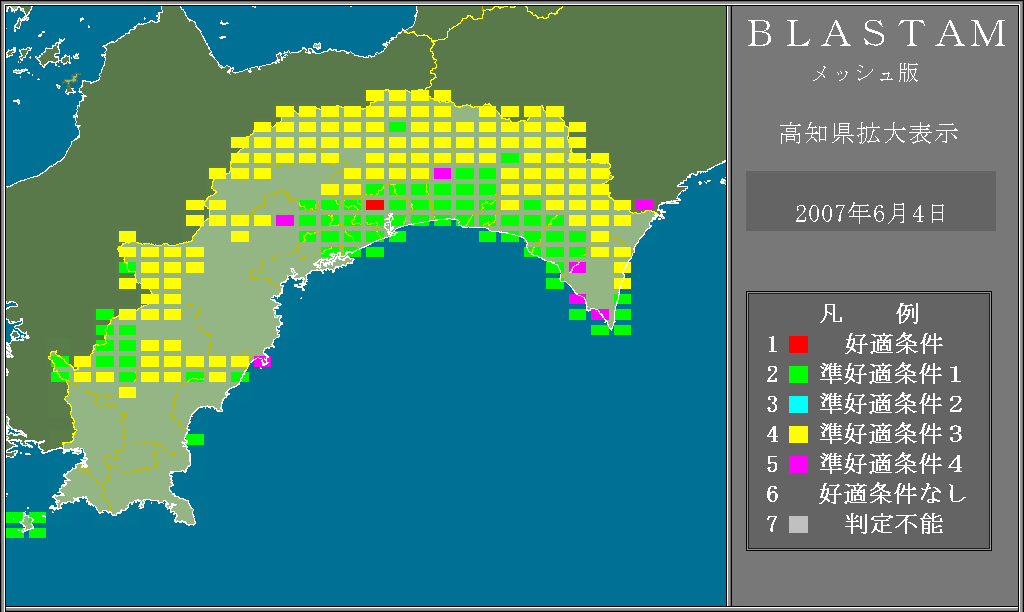This screenshot has width=1024, height=612.
Task: Click the green legend swatch for 準好適条件1
Action: click(x=798, y=374)
